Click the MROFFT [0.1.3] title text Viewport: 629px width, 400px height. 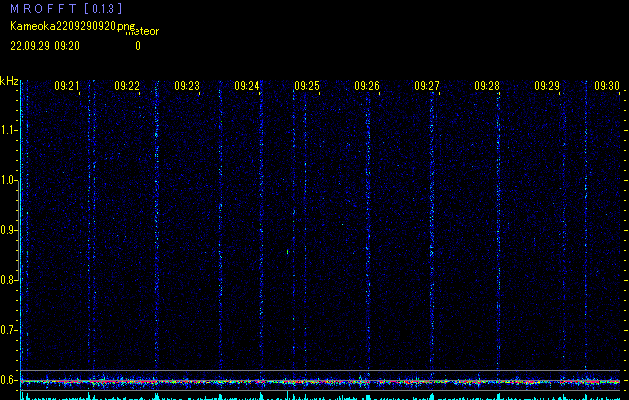(x=66, y=8)
